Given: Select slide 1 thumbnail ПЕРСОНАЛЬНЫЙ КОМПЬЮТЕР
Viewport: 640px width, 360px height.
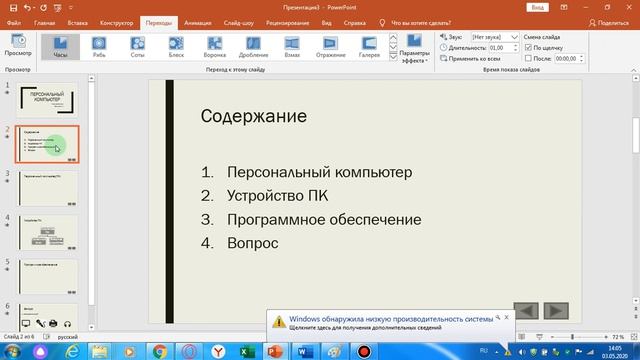Looking at the screenshot, I should pyautogui.click(x=47, y=100).
